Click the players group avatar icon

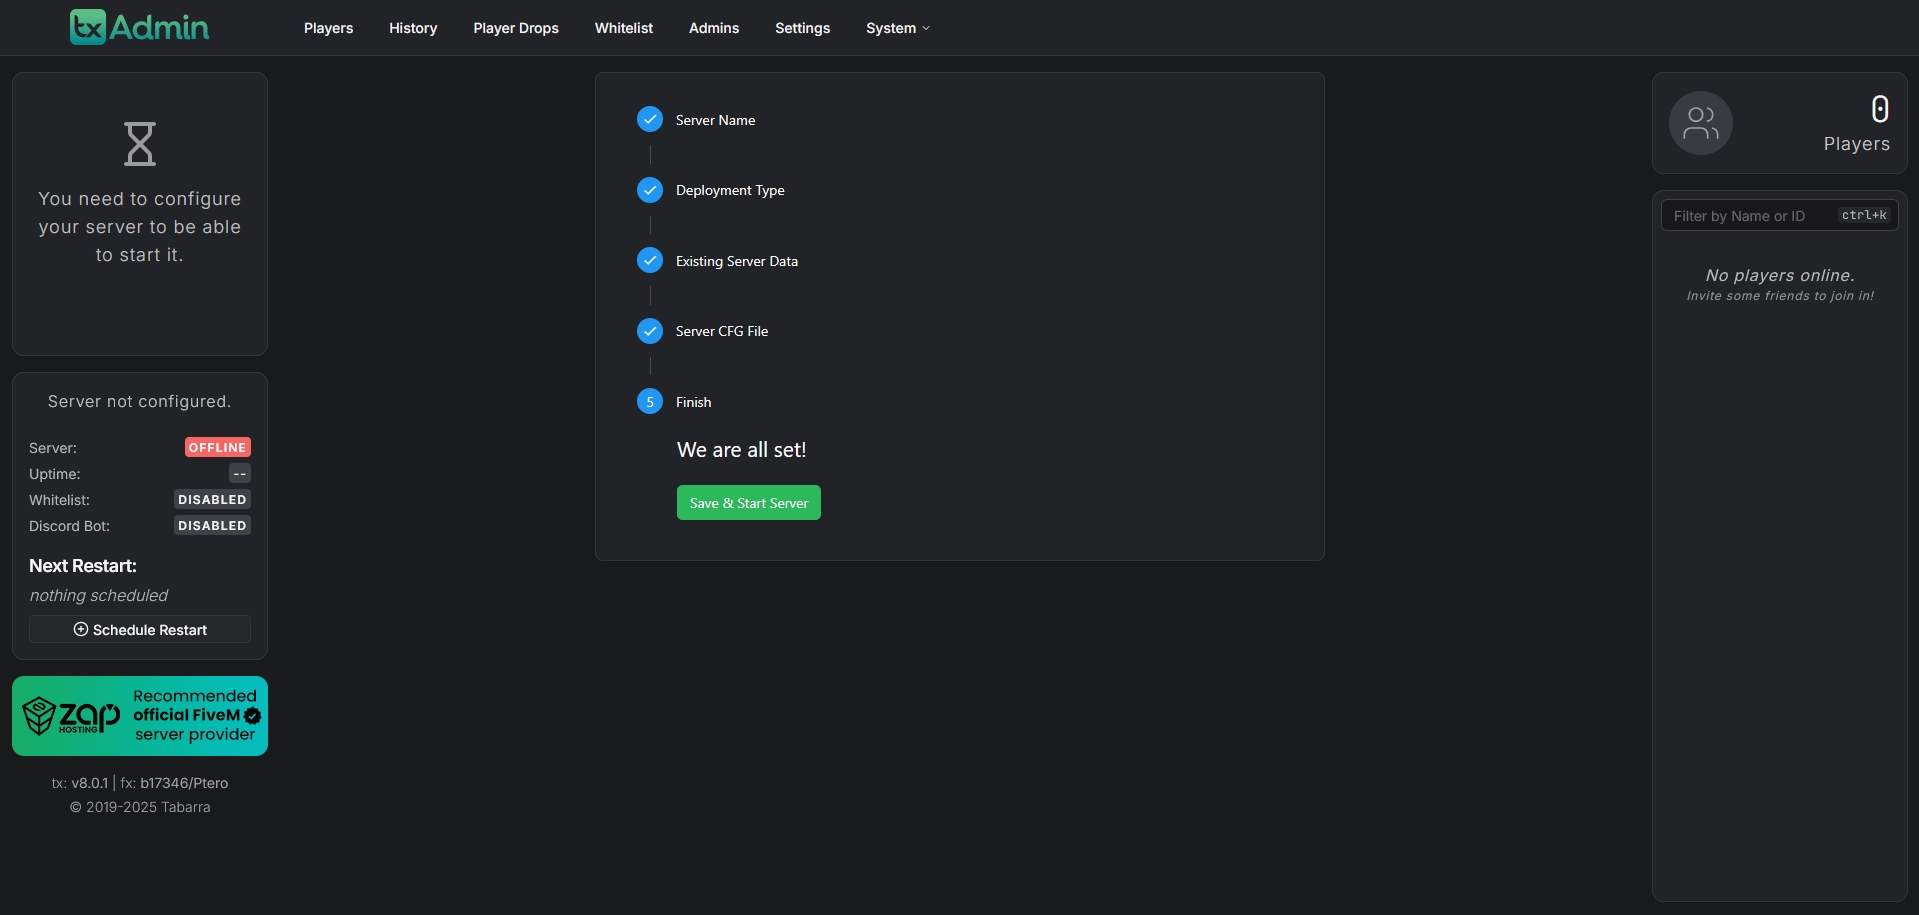click(1700, 123)
